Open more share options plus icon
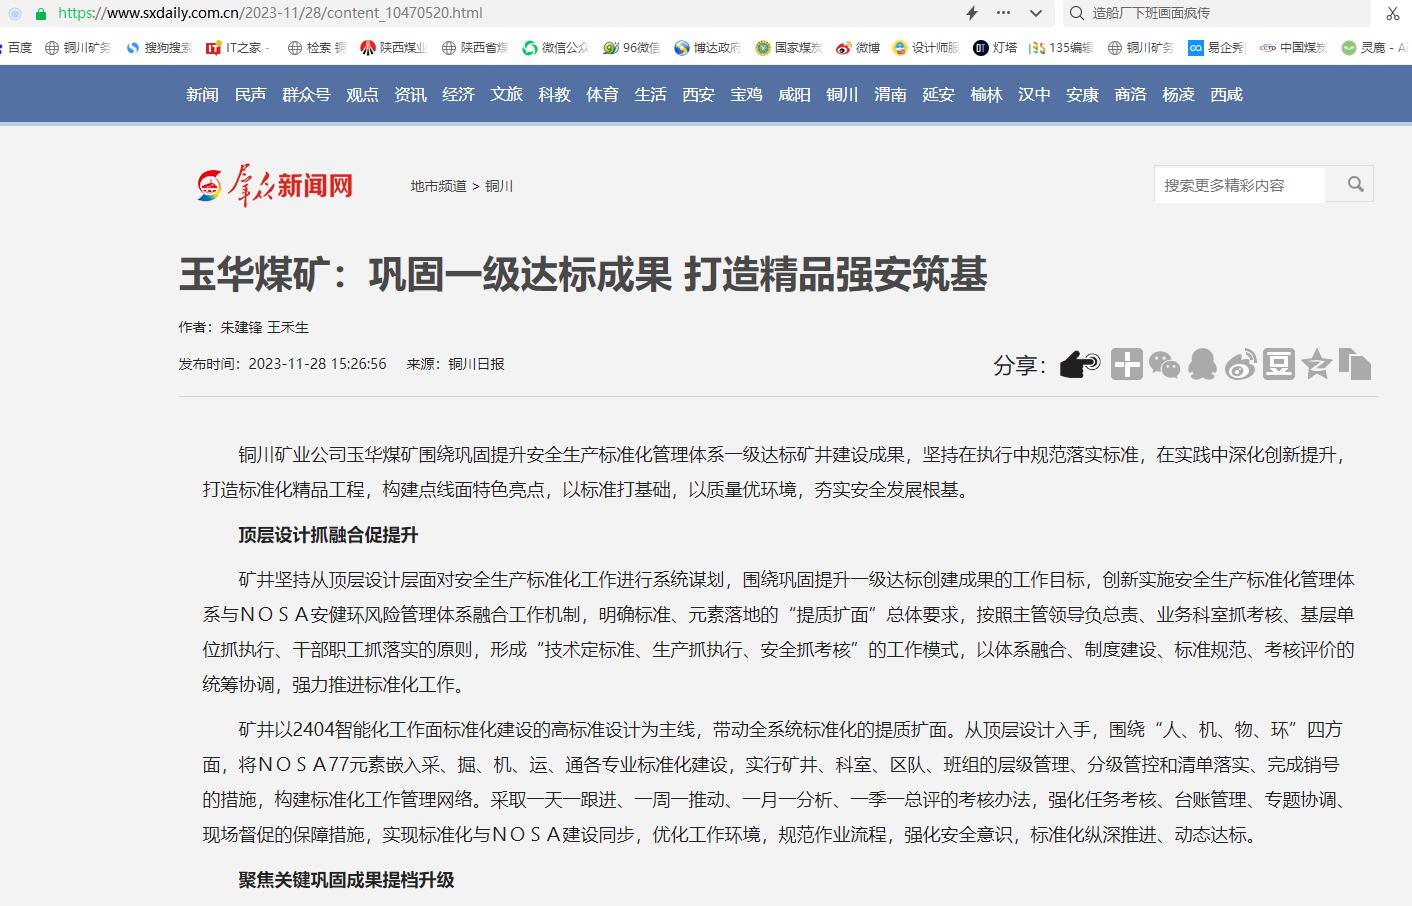This screenshot has height=906, width=1412. (x=1126, y=365)
